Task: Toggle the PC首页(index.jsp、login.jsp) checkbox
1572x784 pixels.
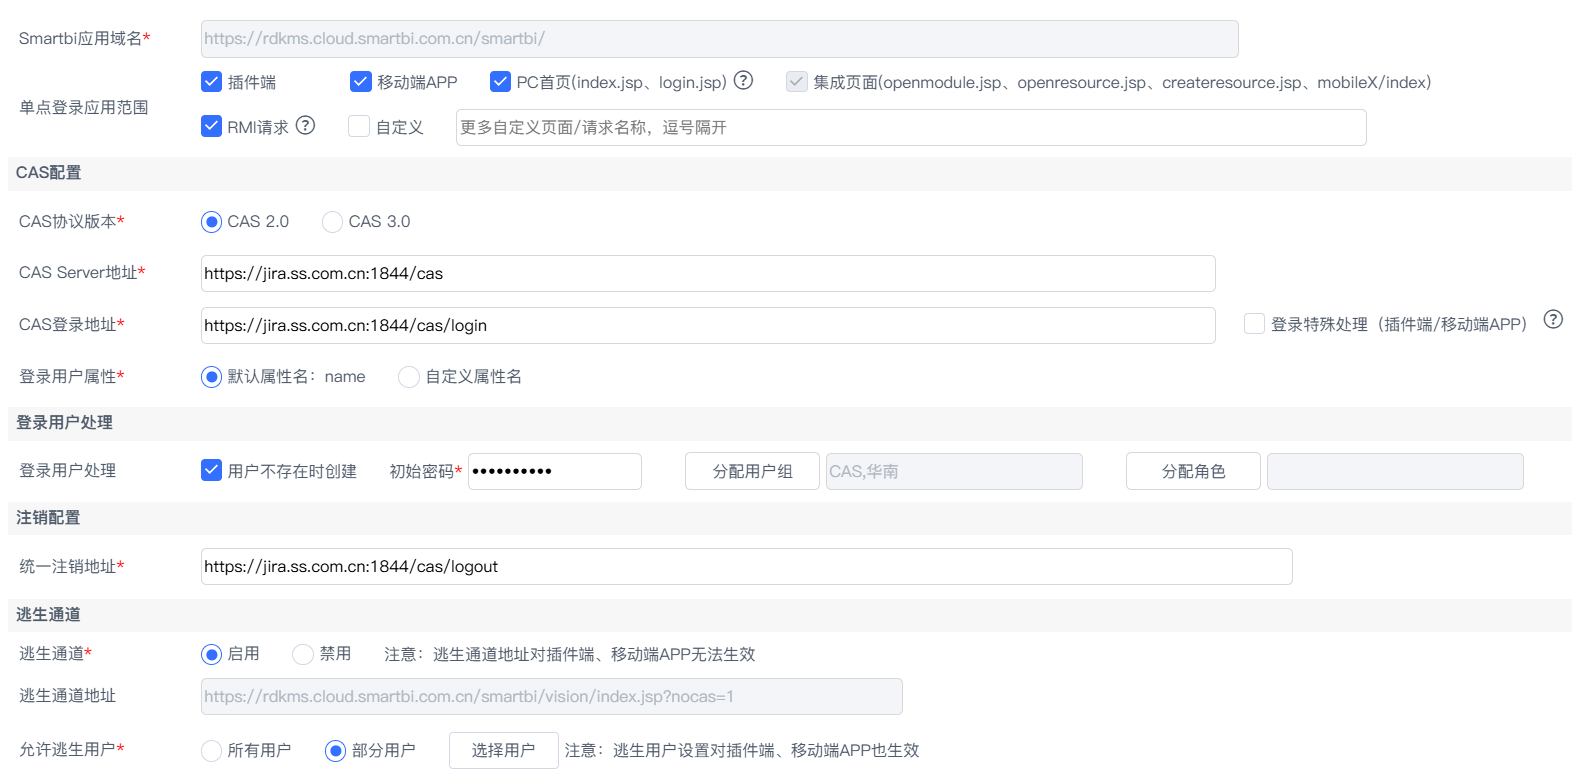Action: [500, 82]
